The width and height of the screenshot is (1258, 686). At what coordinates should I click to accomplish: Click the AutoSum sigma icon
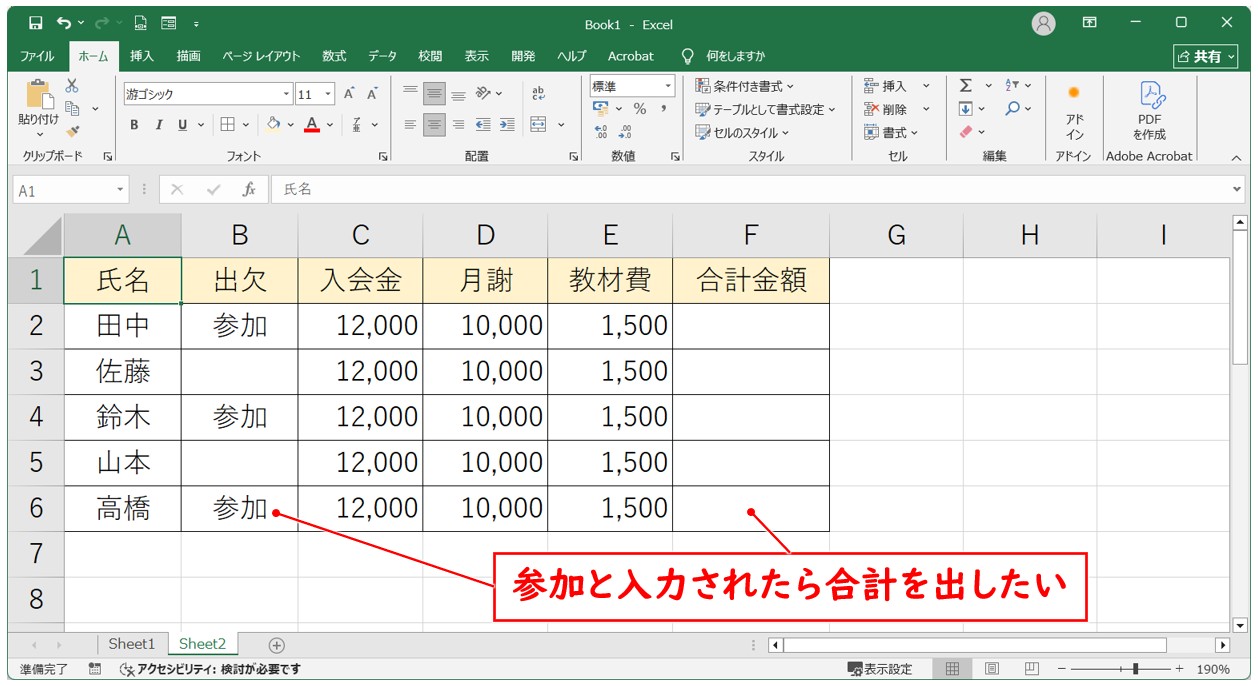pyautogui.click(x=966, y=86)
